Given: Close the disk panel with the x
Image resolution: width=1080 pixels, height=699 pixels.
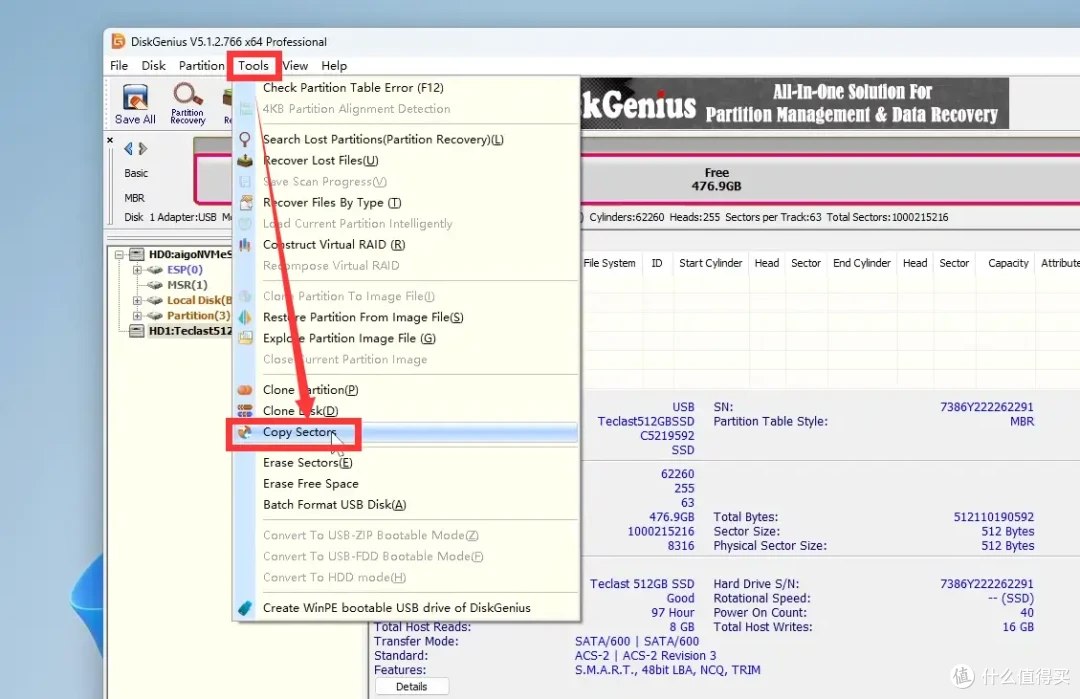Looking at the screenshot, I should (110, 140).
